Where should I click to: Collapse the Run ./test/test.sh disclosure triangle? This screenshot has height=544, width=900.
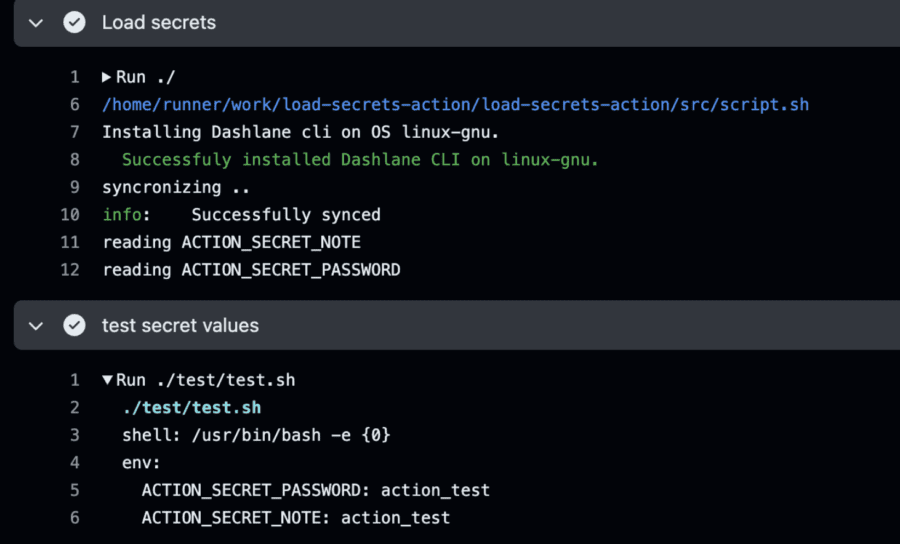(x=107, y=380)
